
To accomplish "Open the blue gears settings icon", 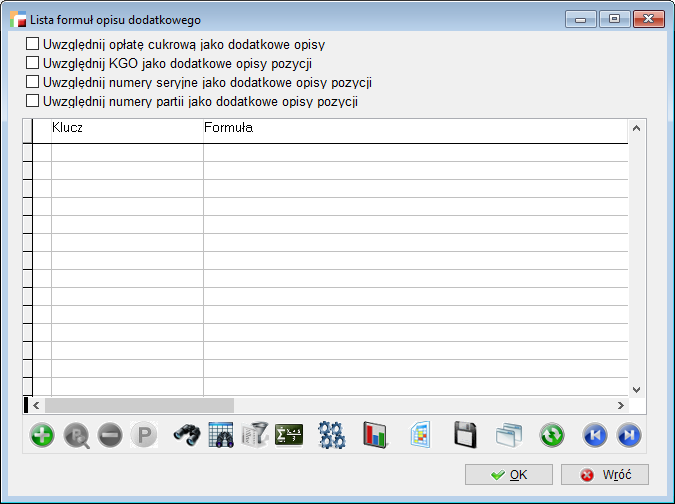I will (332, 435).
